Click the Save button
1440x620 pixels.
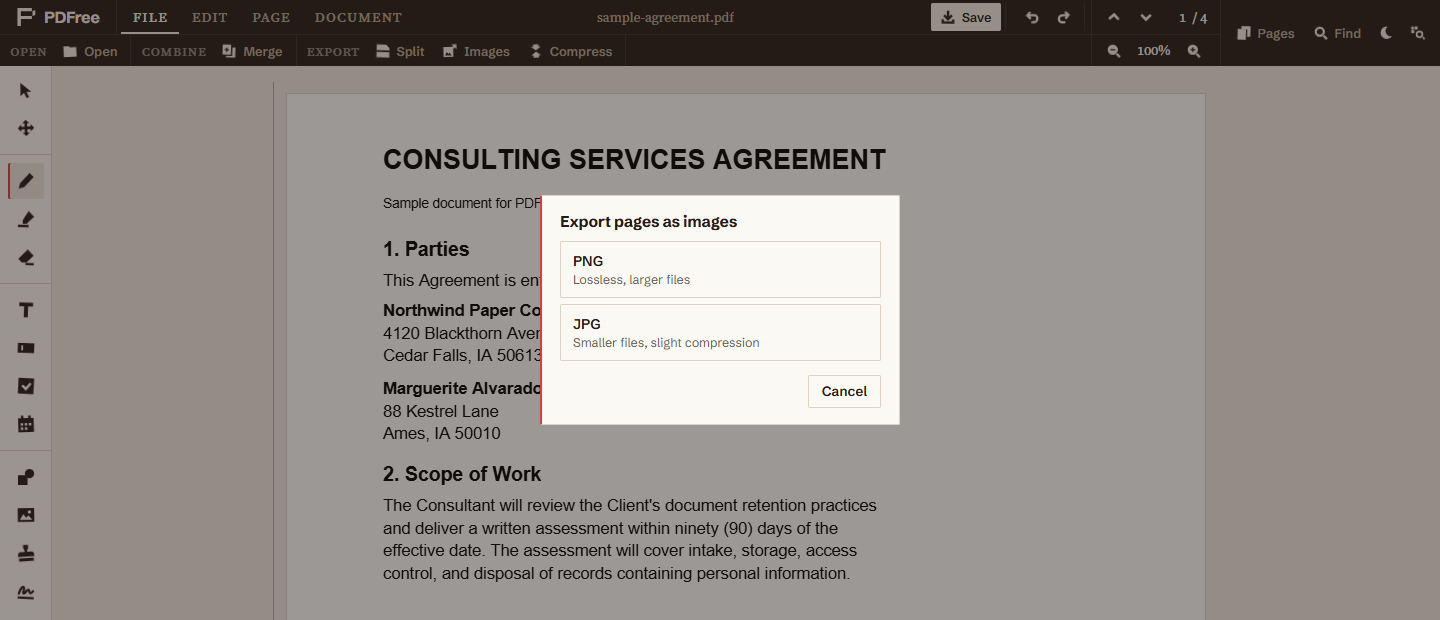966,17
